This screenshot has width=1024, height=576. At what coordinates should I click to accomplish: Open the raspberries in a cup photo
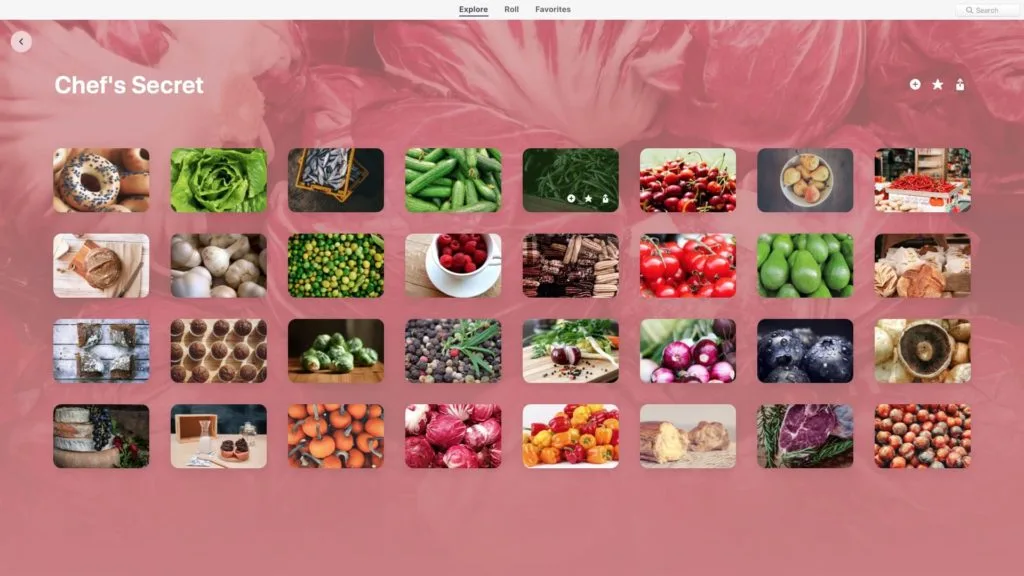453,266
